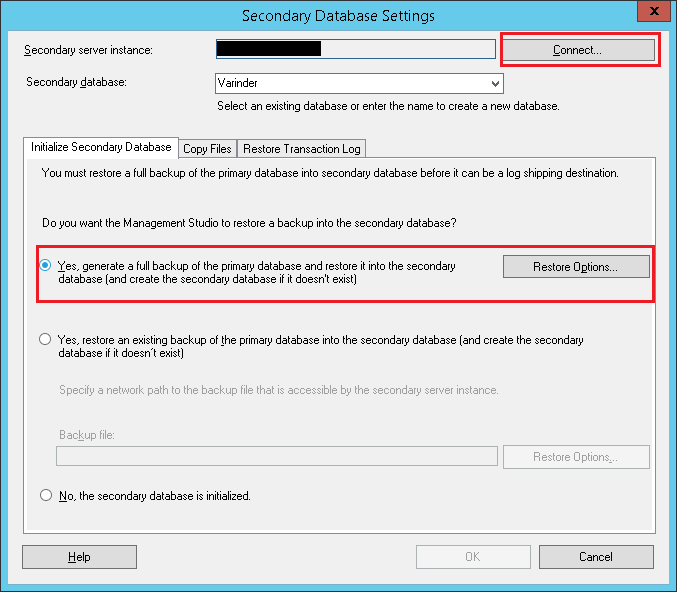The width and height of the screenshot is (677, 592).
Task: Click the Backup file label
Action: tap(88, 436)
